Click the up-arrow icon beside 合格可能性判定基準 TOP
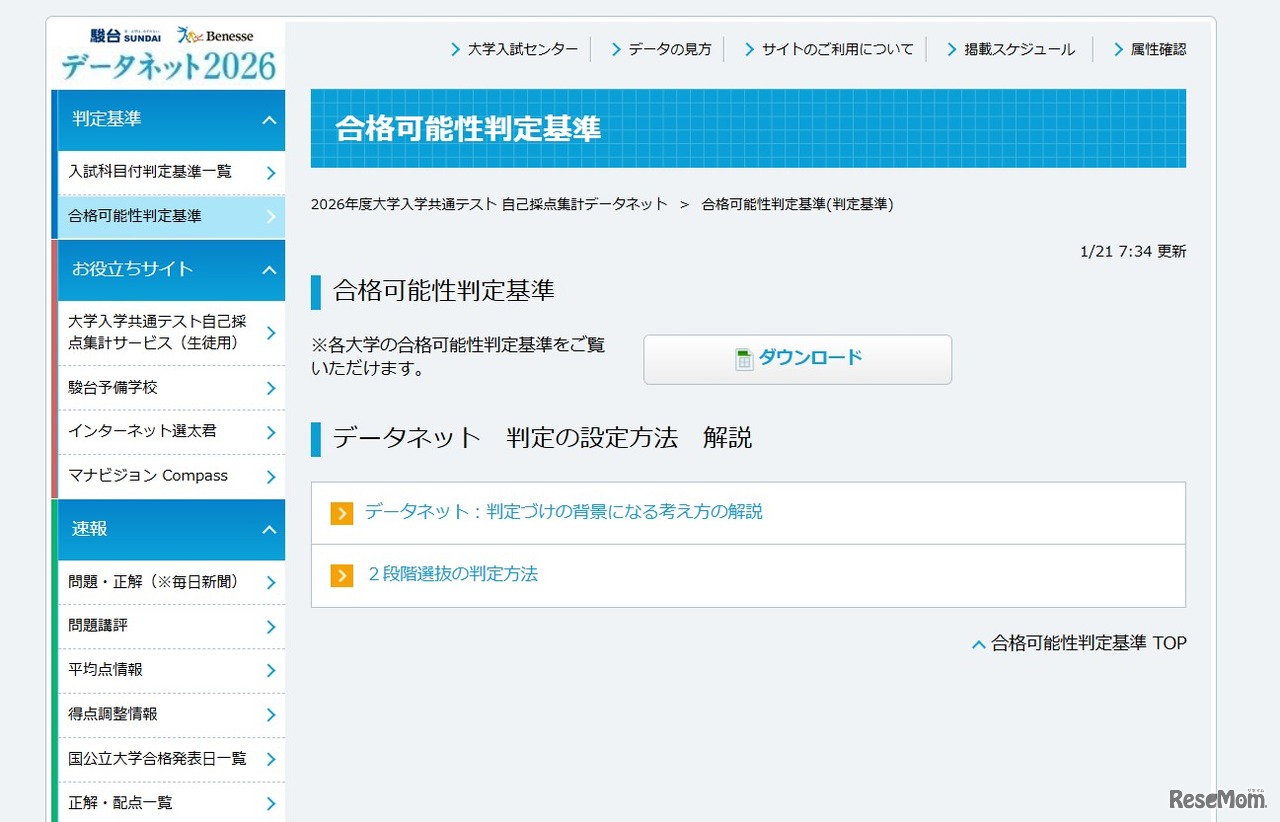This screenshot has height=822, width=1280. tap(978, 643)
